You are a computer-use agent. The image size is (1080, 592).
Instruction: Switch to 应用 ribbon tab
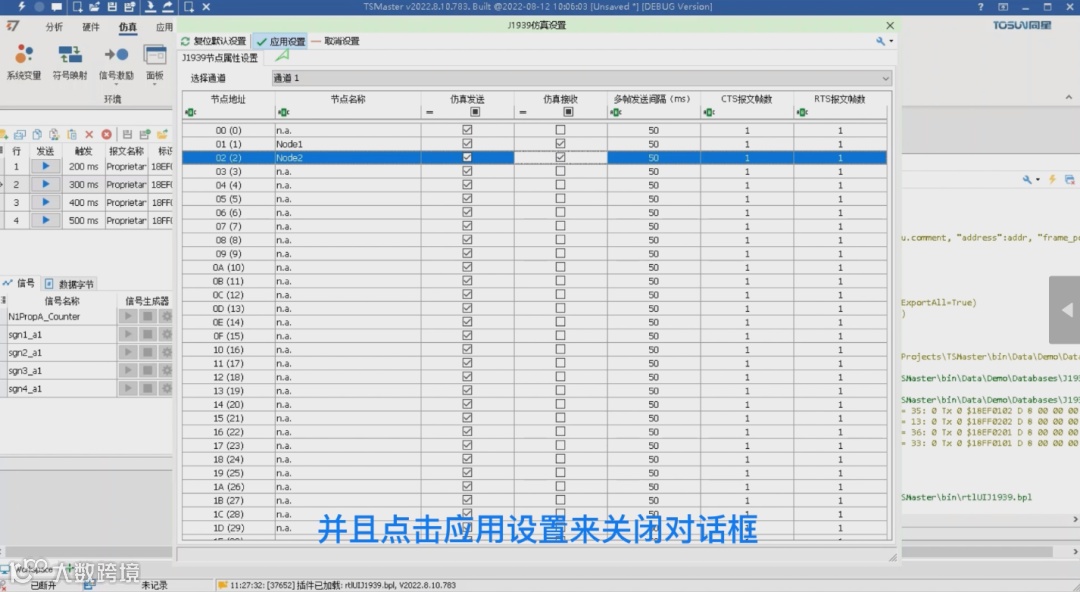(164, 27)
